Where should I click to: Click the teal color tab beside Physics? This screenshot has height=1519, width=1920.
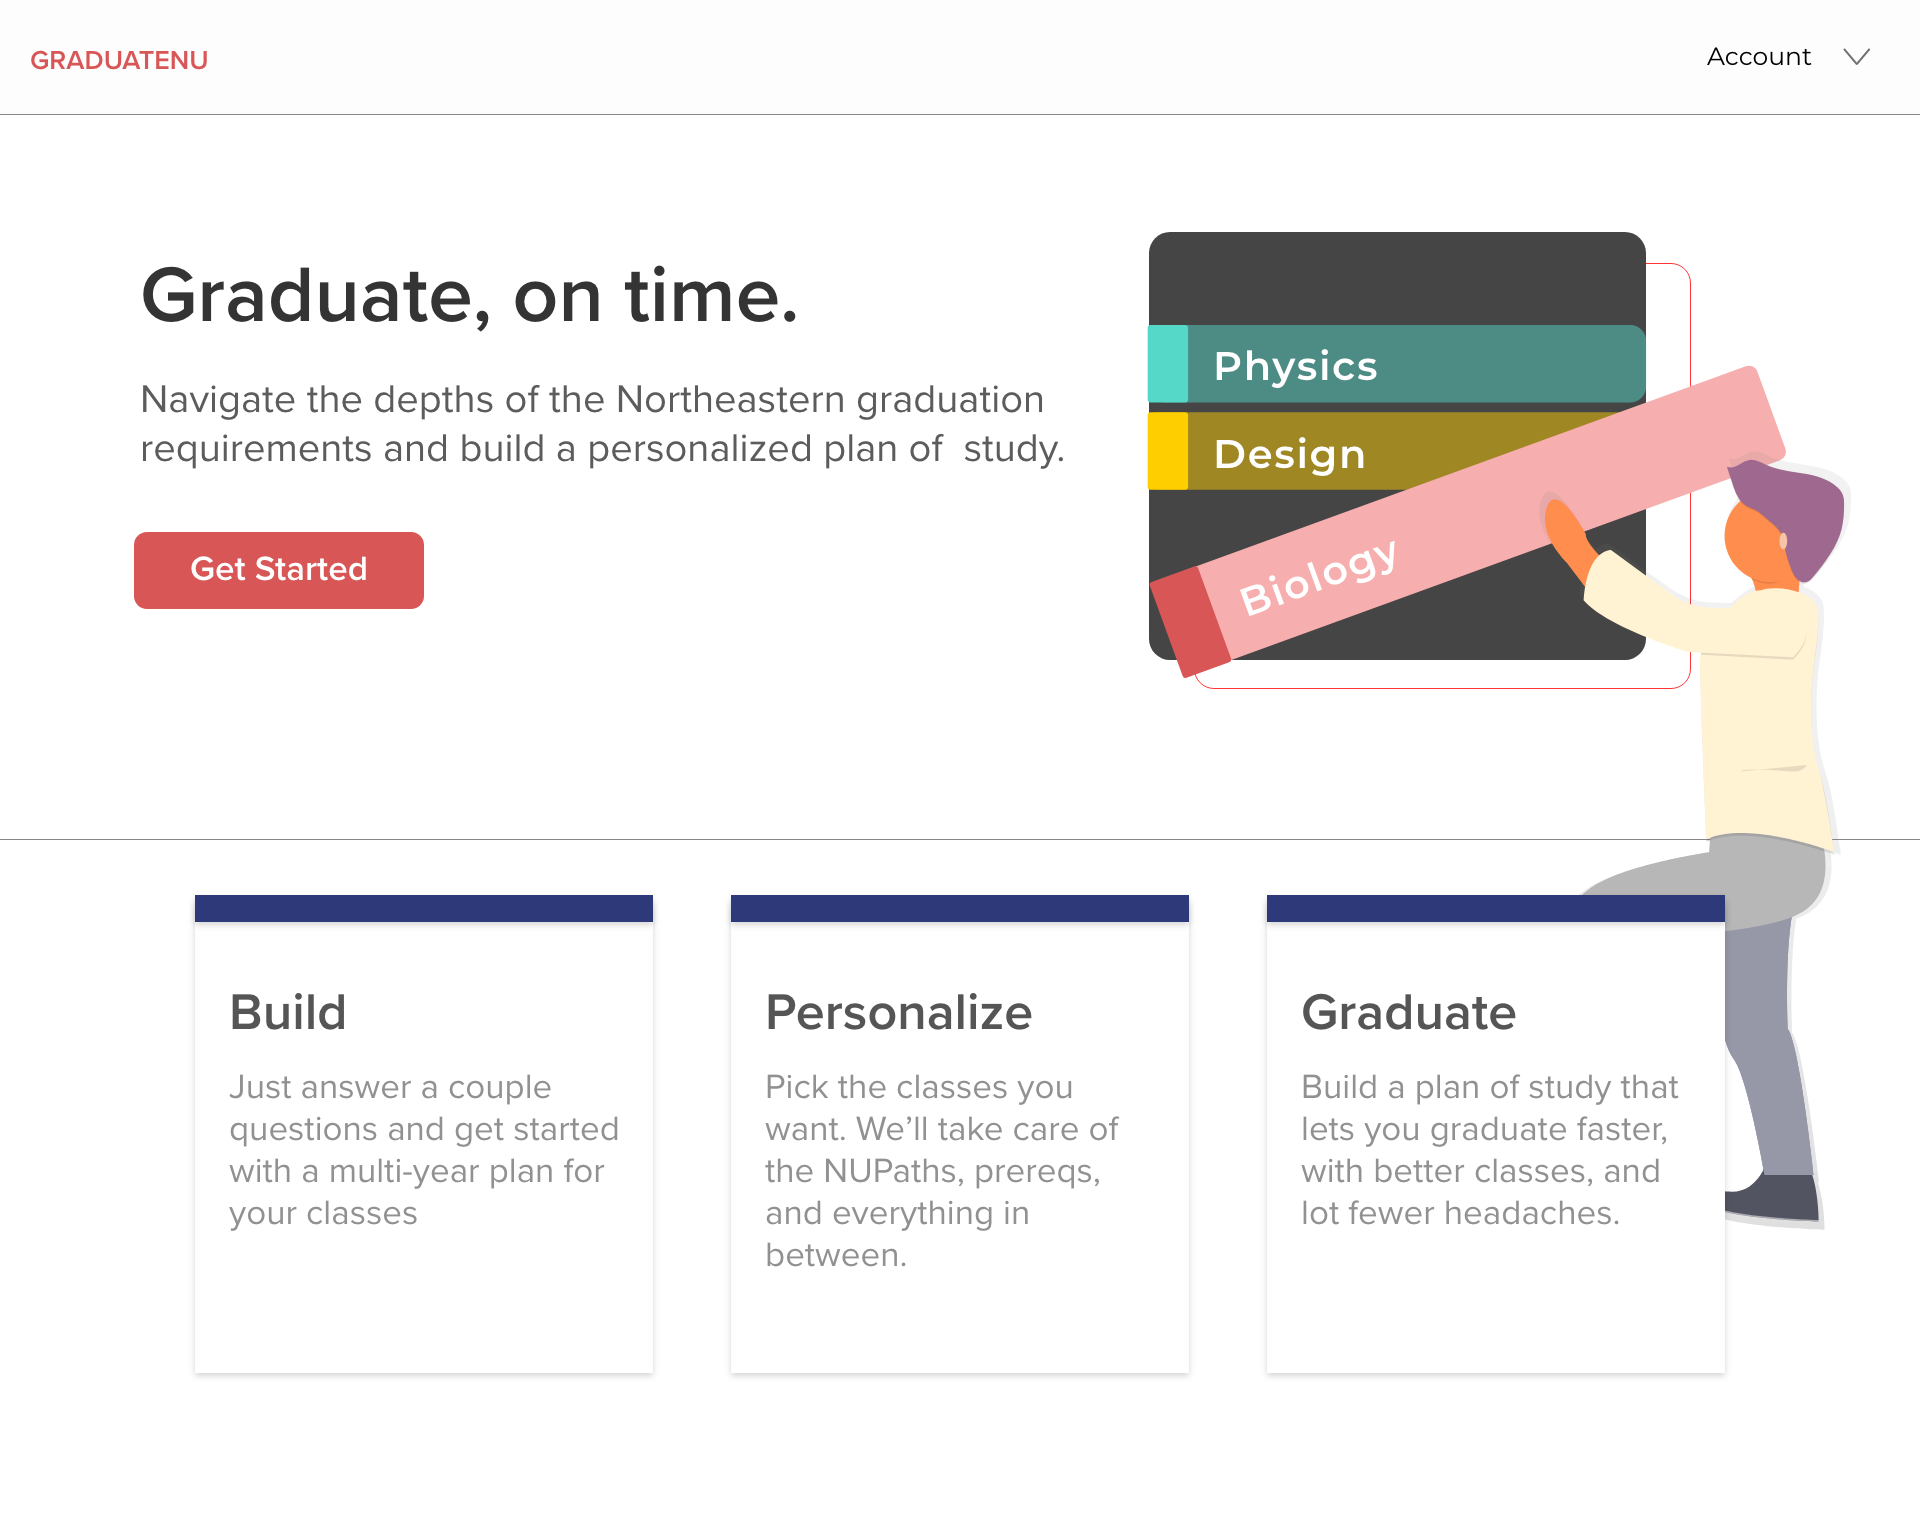click(1168, 365)
